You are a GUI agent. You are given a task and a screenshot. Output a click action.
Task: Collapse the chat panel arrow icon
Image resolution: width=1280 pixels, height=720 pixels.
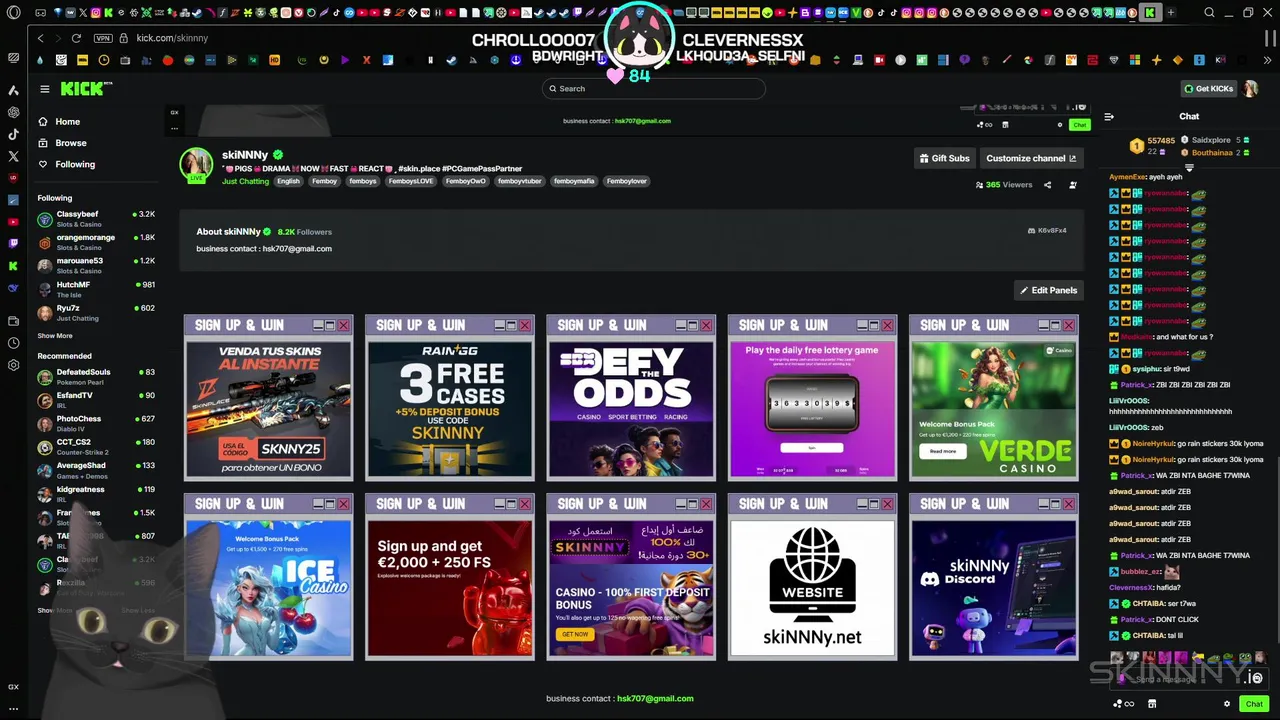(1109, 117)
